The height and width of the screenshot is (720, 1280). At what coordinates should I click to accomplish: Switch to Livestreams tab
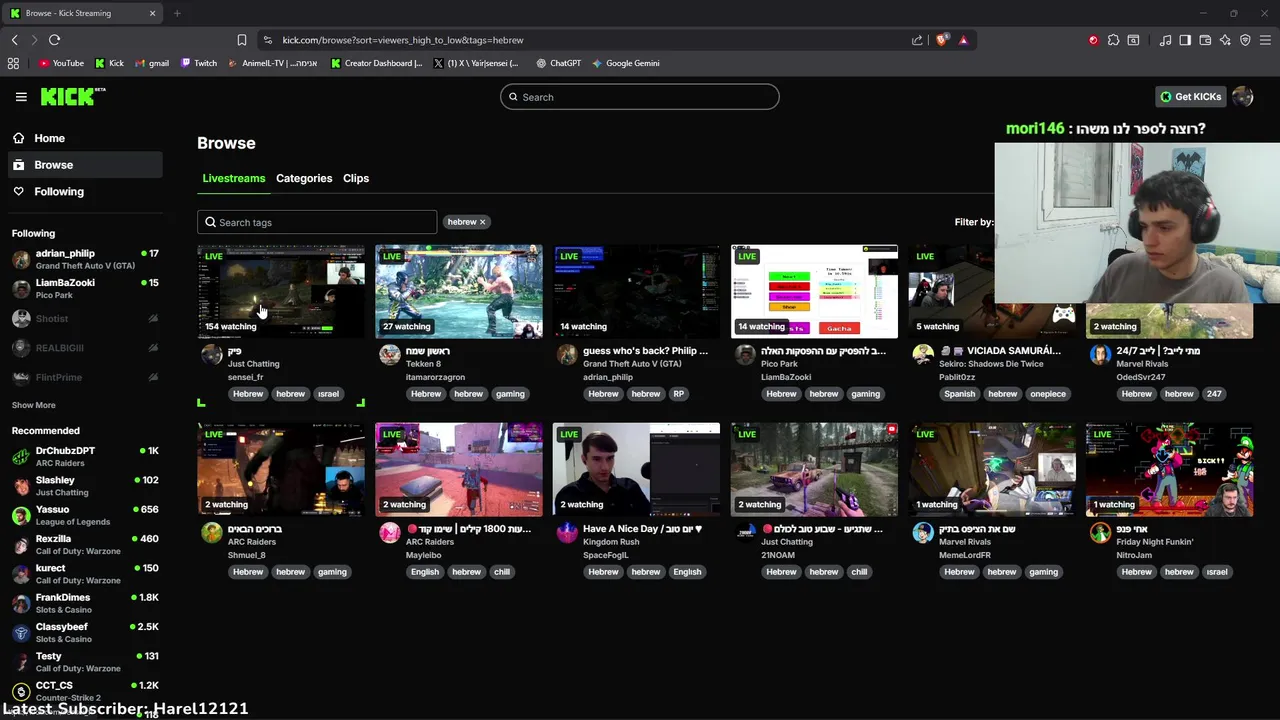(234, 178)
